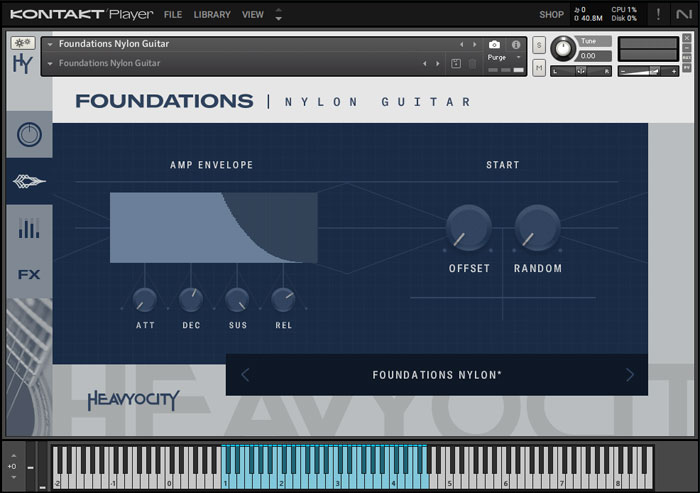Select the envelope page feather icon
700x493 pixels.
(x=29, y=181)
